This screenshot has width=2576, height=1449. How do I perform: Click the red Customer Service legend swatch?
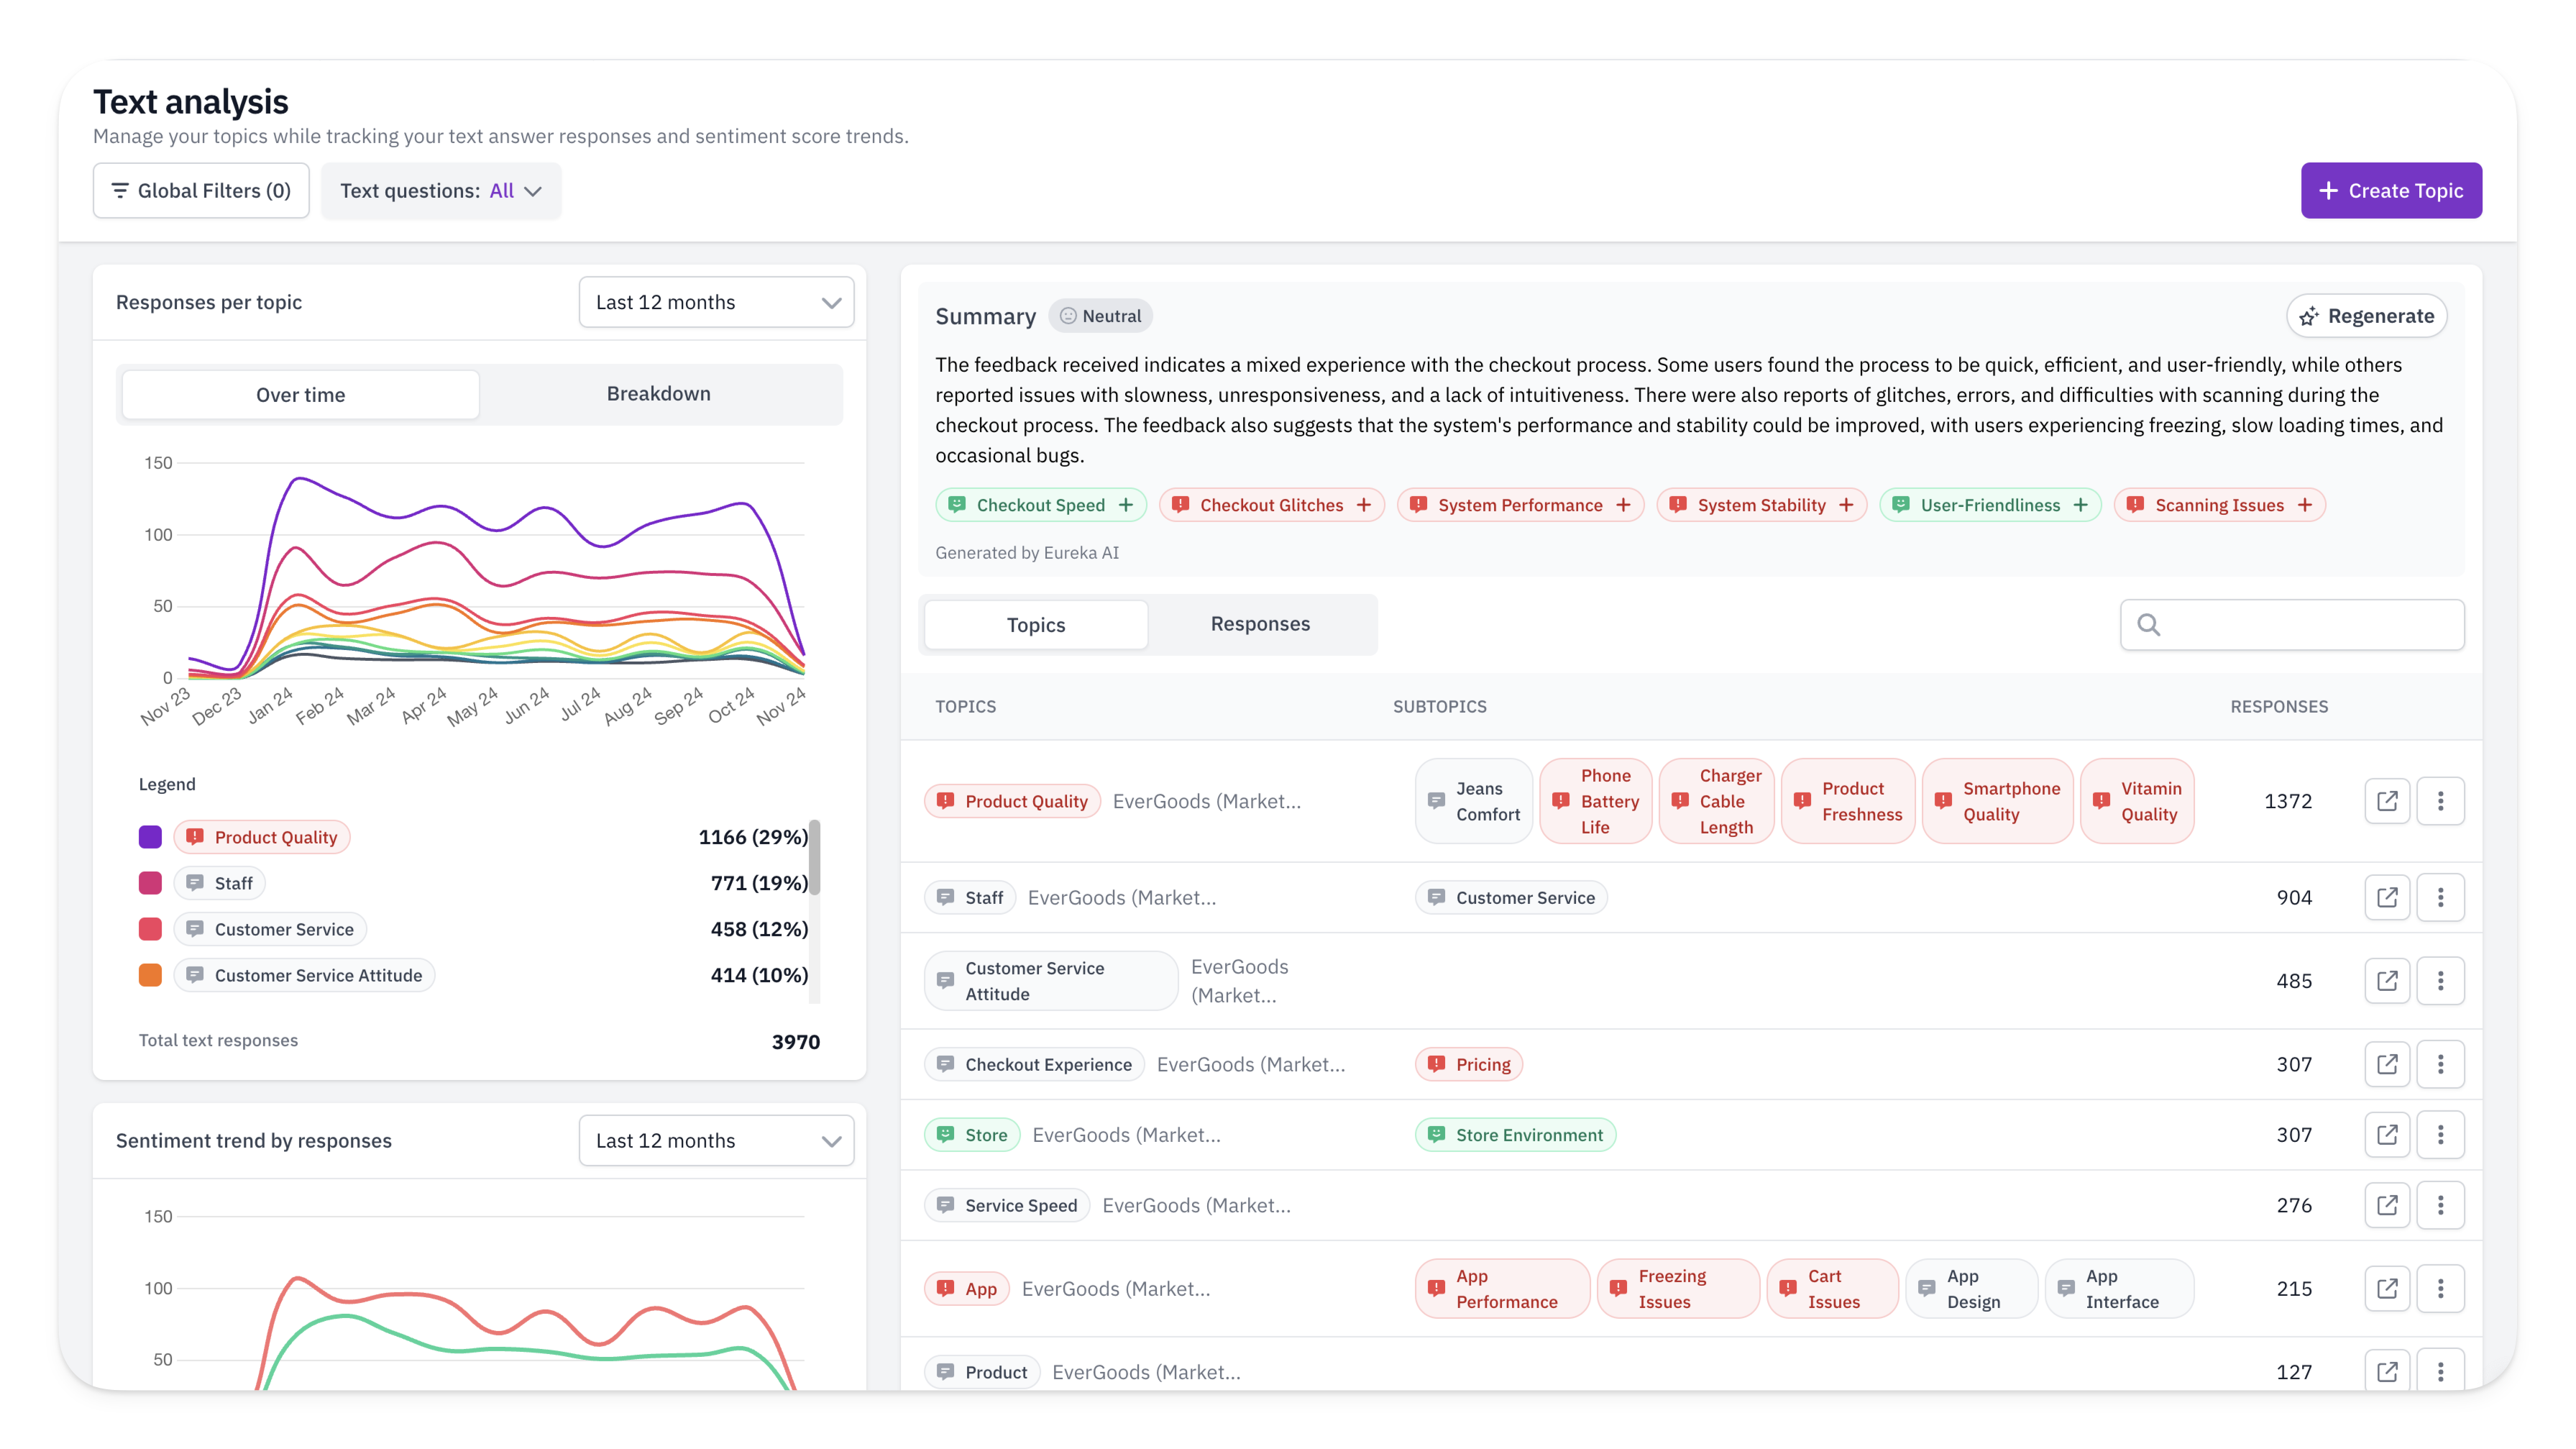150,929
